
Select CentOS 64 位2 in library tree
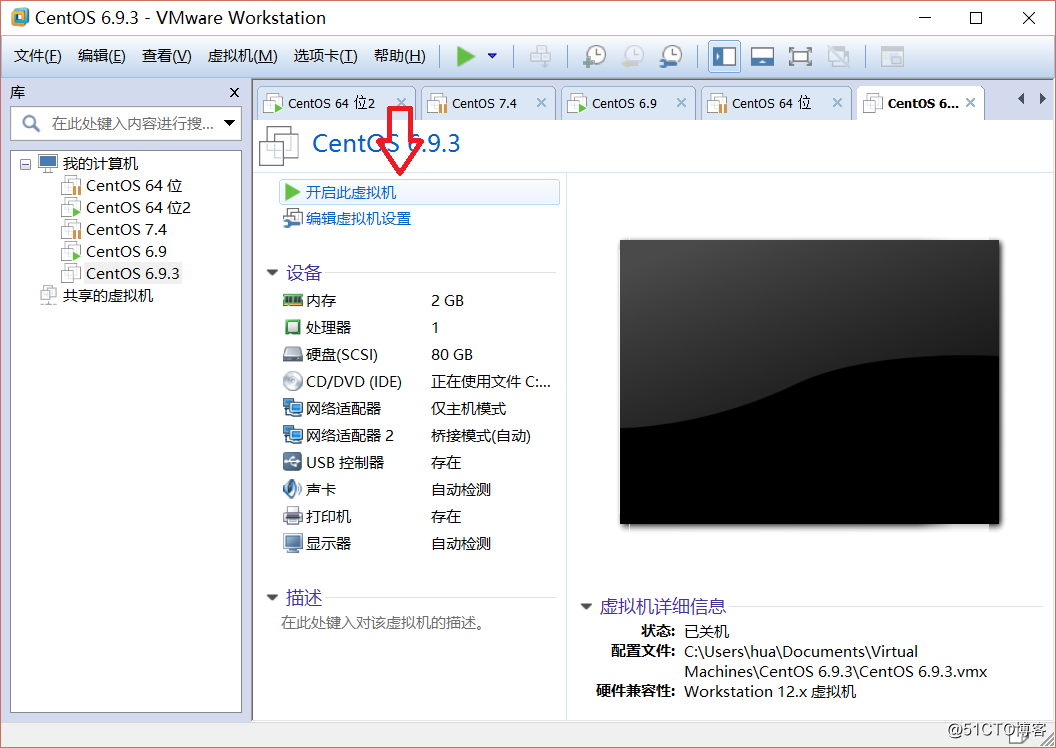(138, 207)
